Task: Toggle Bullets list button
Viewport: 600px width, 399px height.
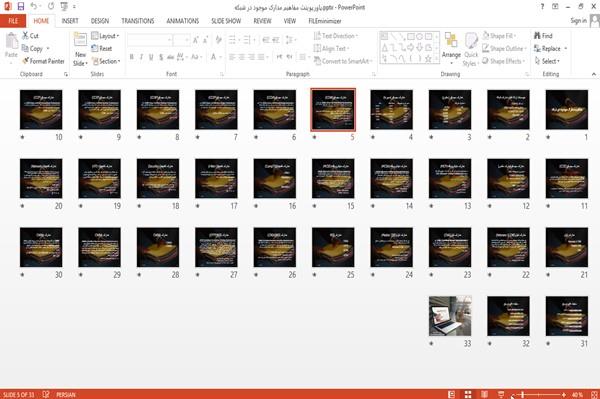Action: pyautogui.click(x=232, y=40)
